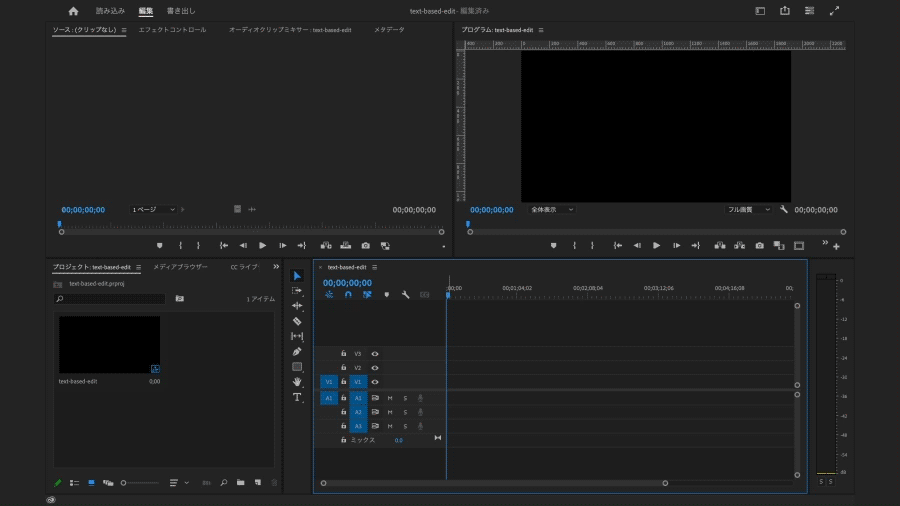Toggle V1 source patching button
Screen dimensions: 900x506
pyautogui.click(x=329, y=382)
